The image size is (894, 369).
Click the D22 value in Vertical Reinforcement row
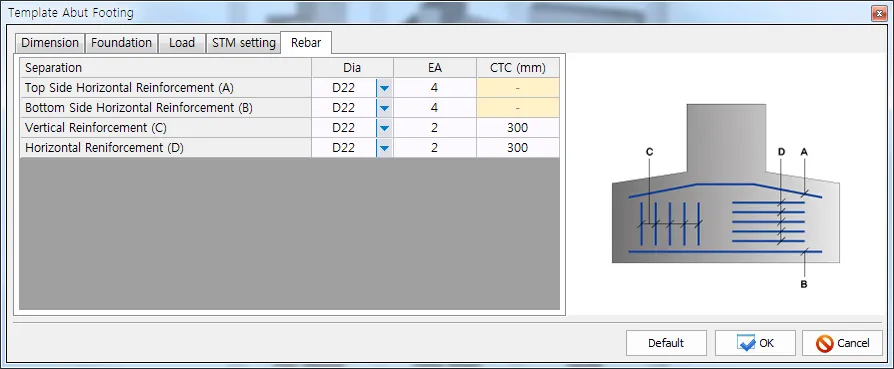click(344, 128)
